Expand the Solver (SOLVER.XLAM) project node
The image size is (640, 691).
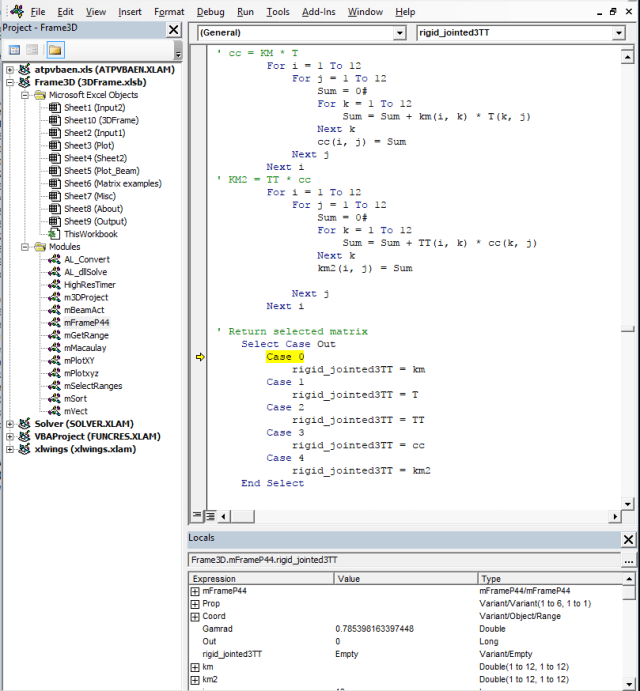tap(10, 424)
